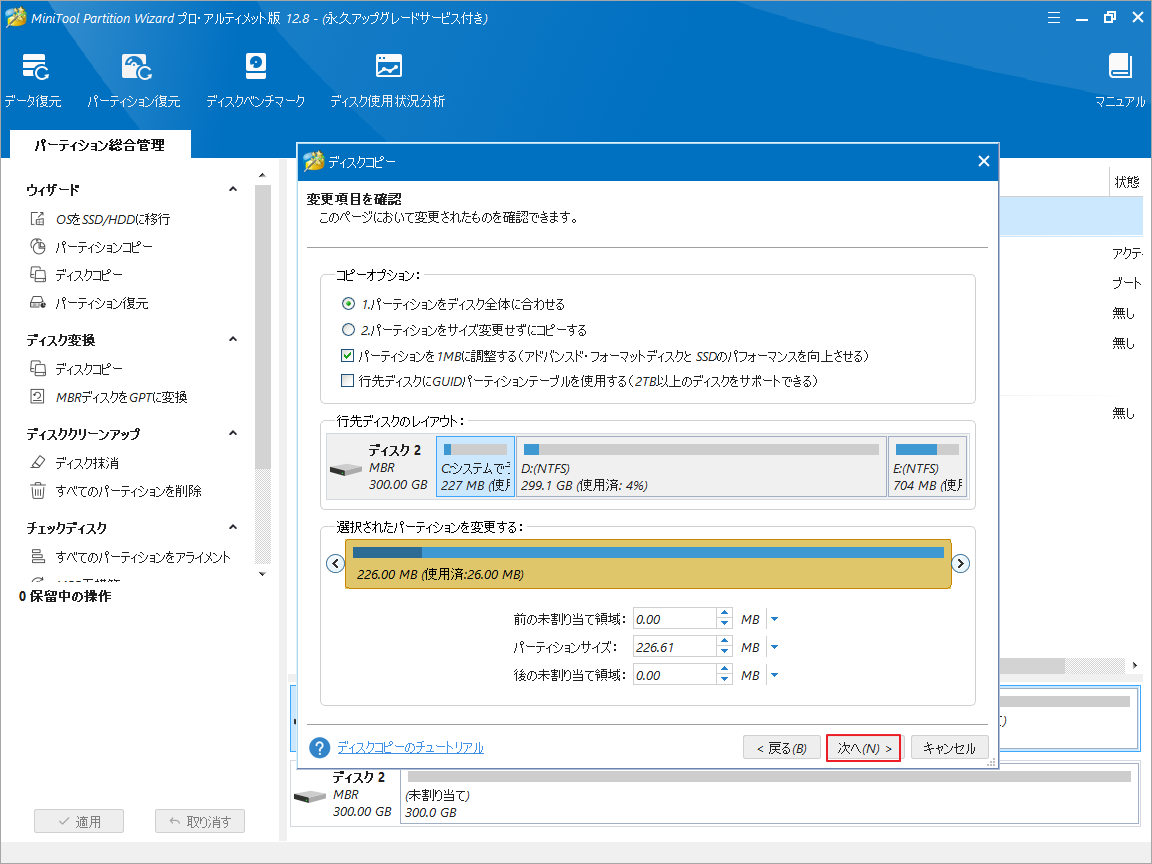Click the 取り消す button

[200, 821]
